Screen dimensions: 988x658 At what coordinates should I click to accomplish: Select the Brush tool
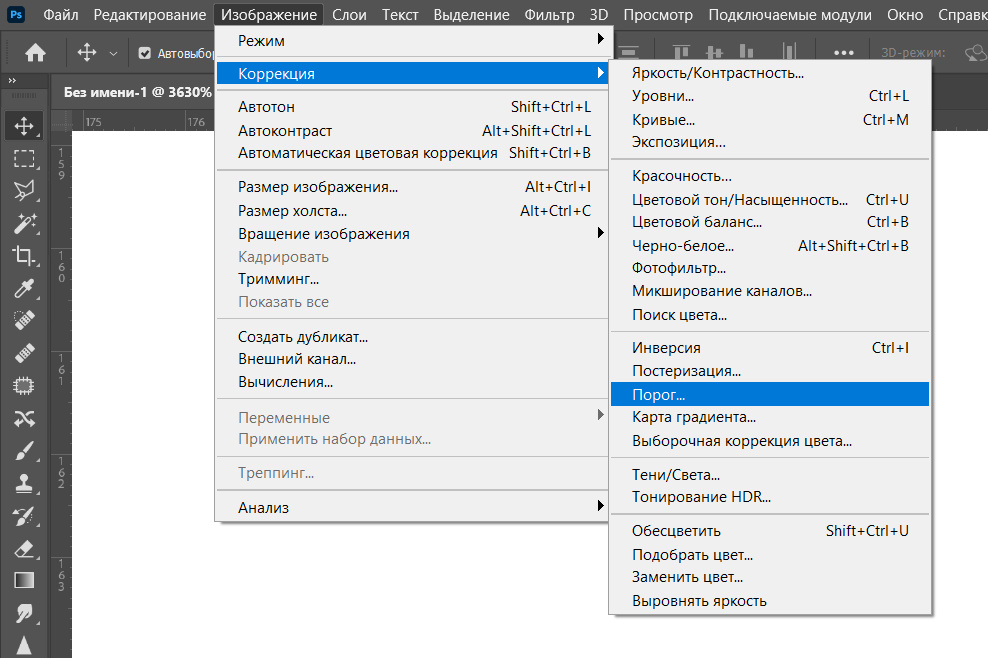24,451
